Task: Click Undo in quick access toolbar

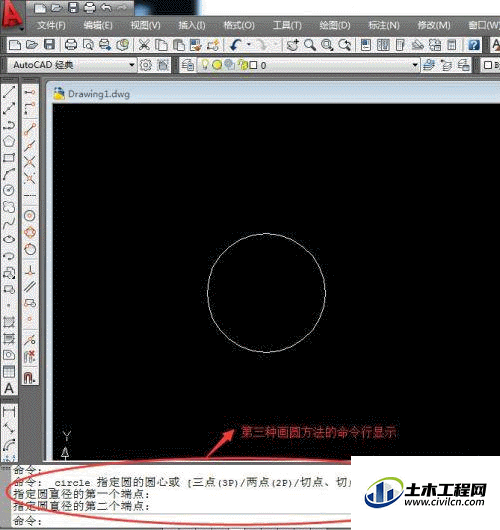Action: 106,7
